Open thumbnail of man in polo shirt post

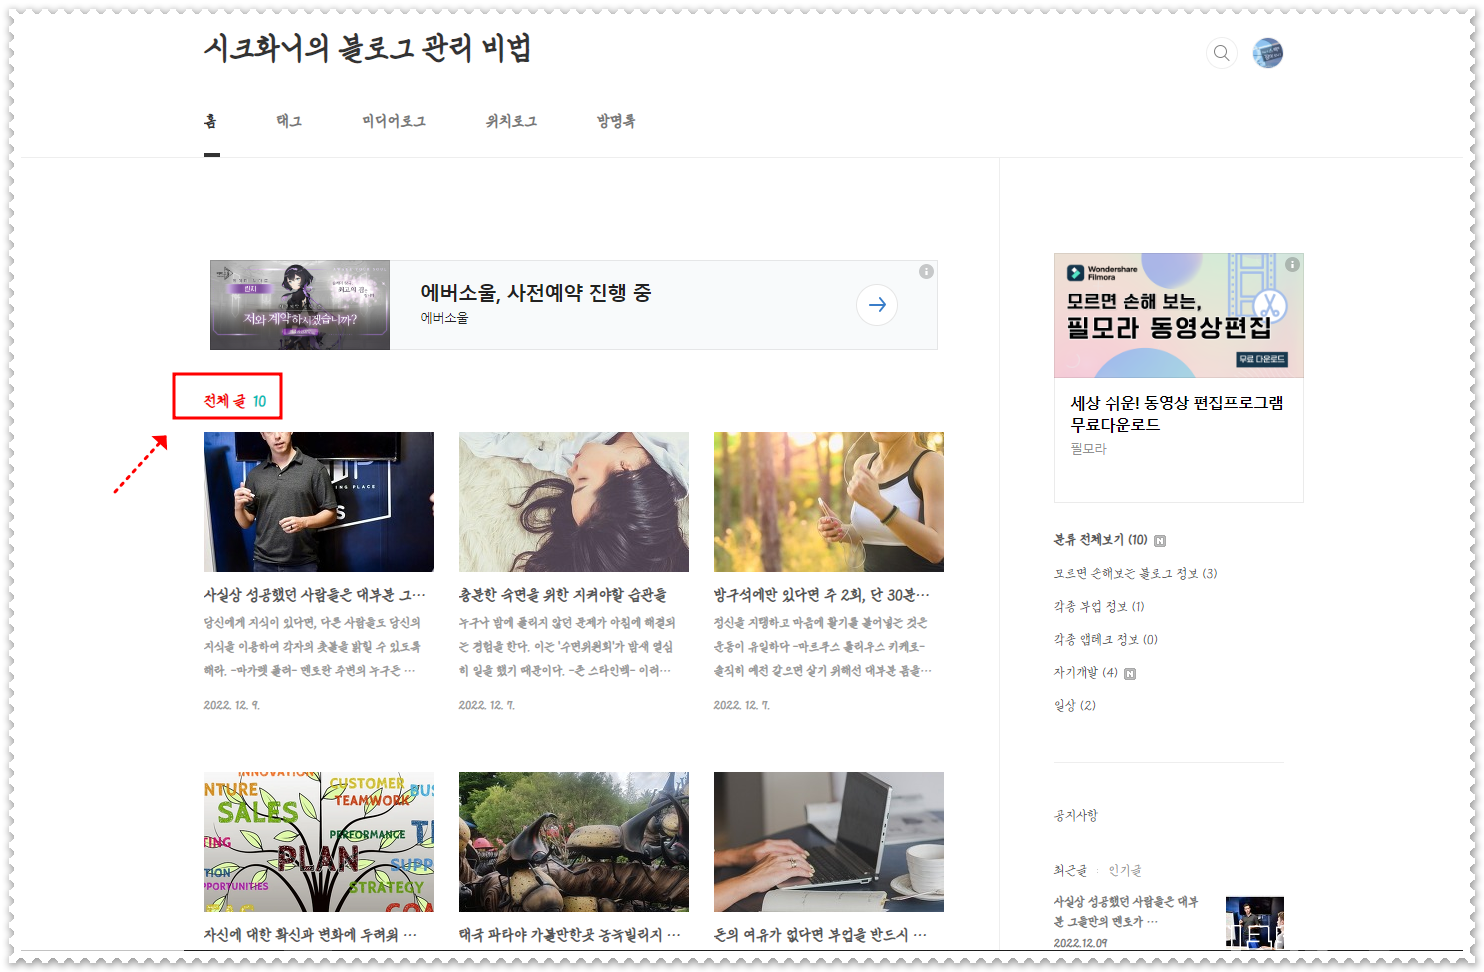point(319,502)
